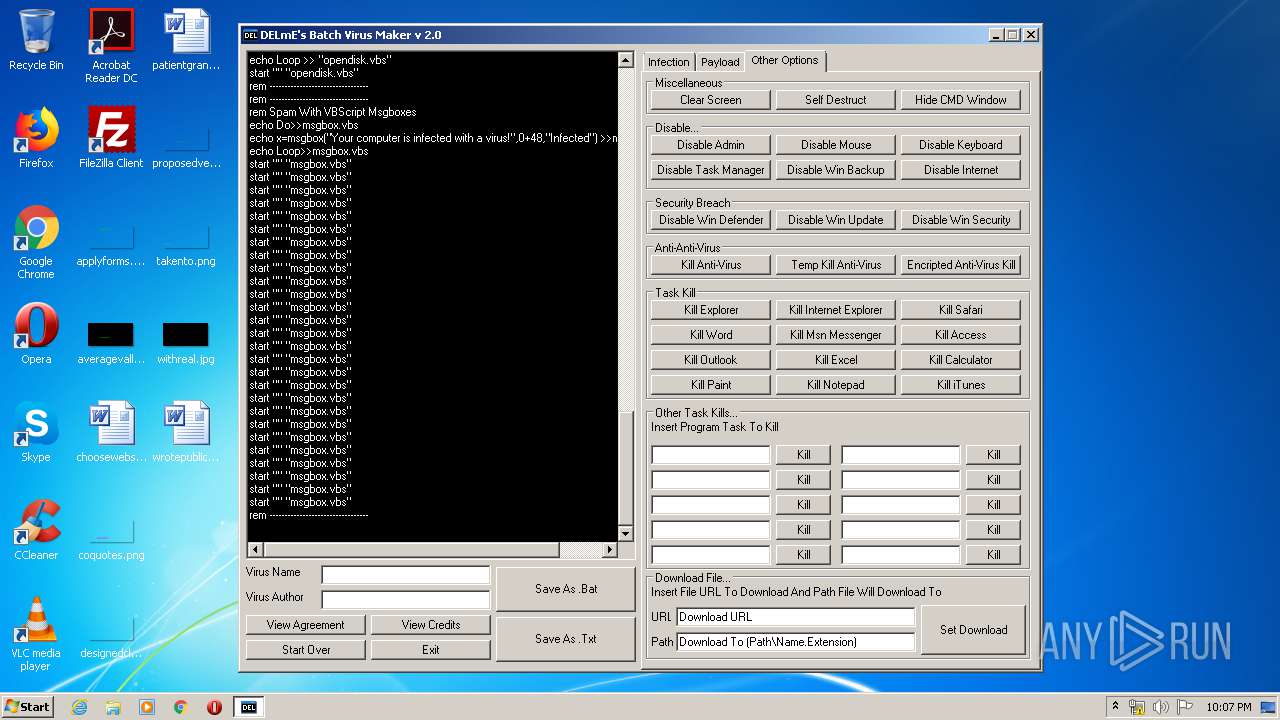Launch Opera from the taskbar
The width and height of the screenshot is (1280, 720).
point(214,707)
